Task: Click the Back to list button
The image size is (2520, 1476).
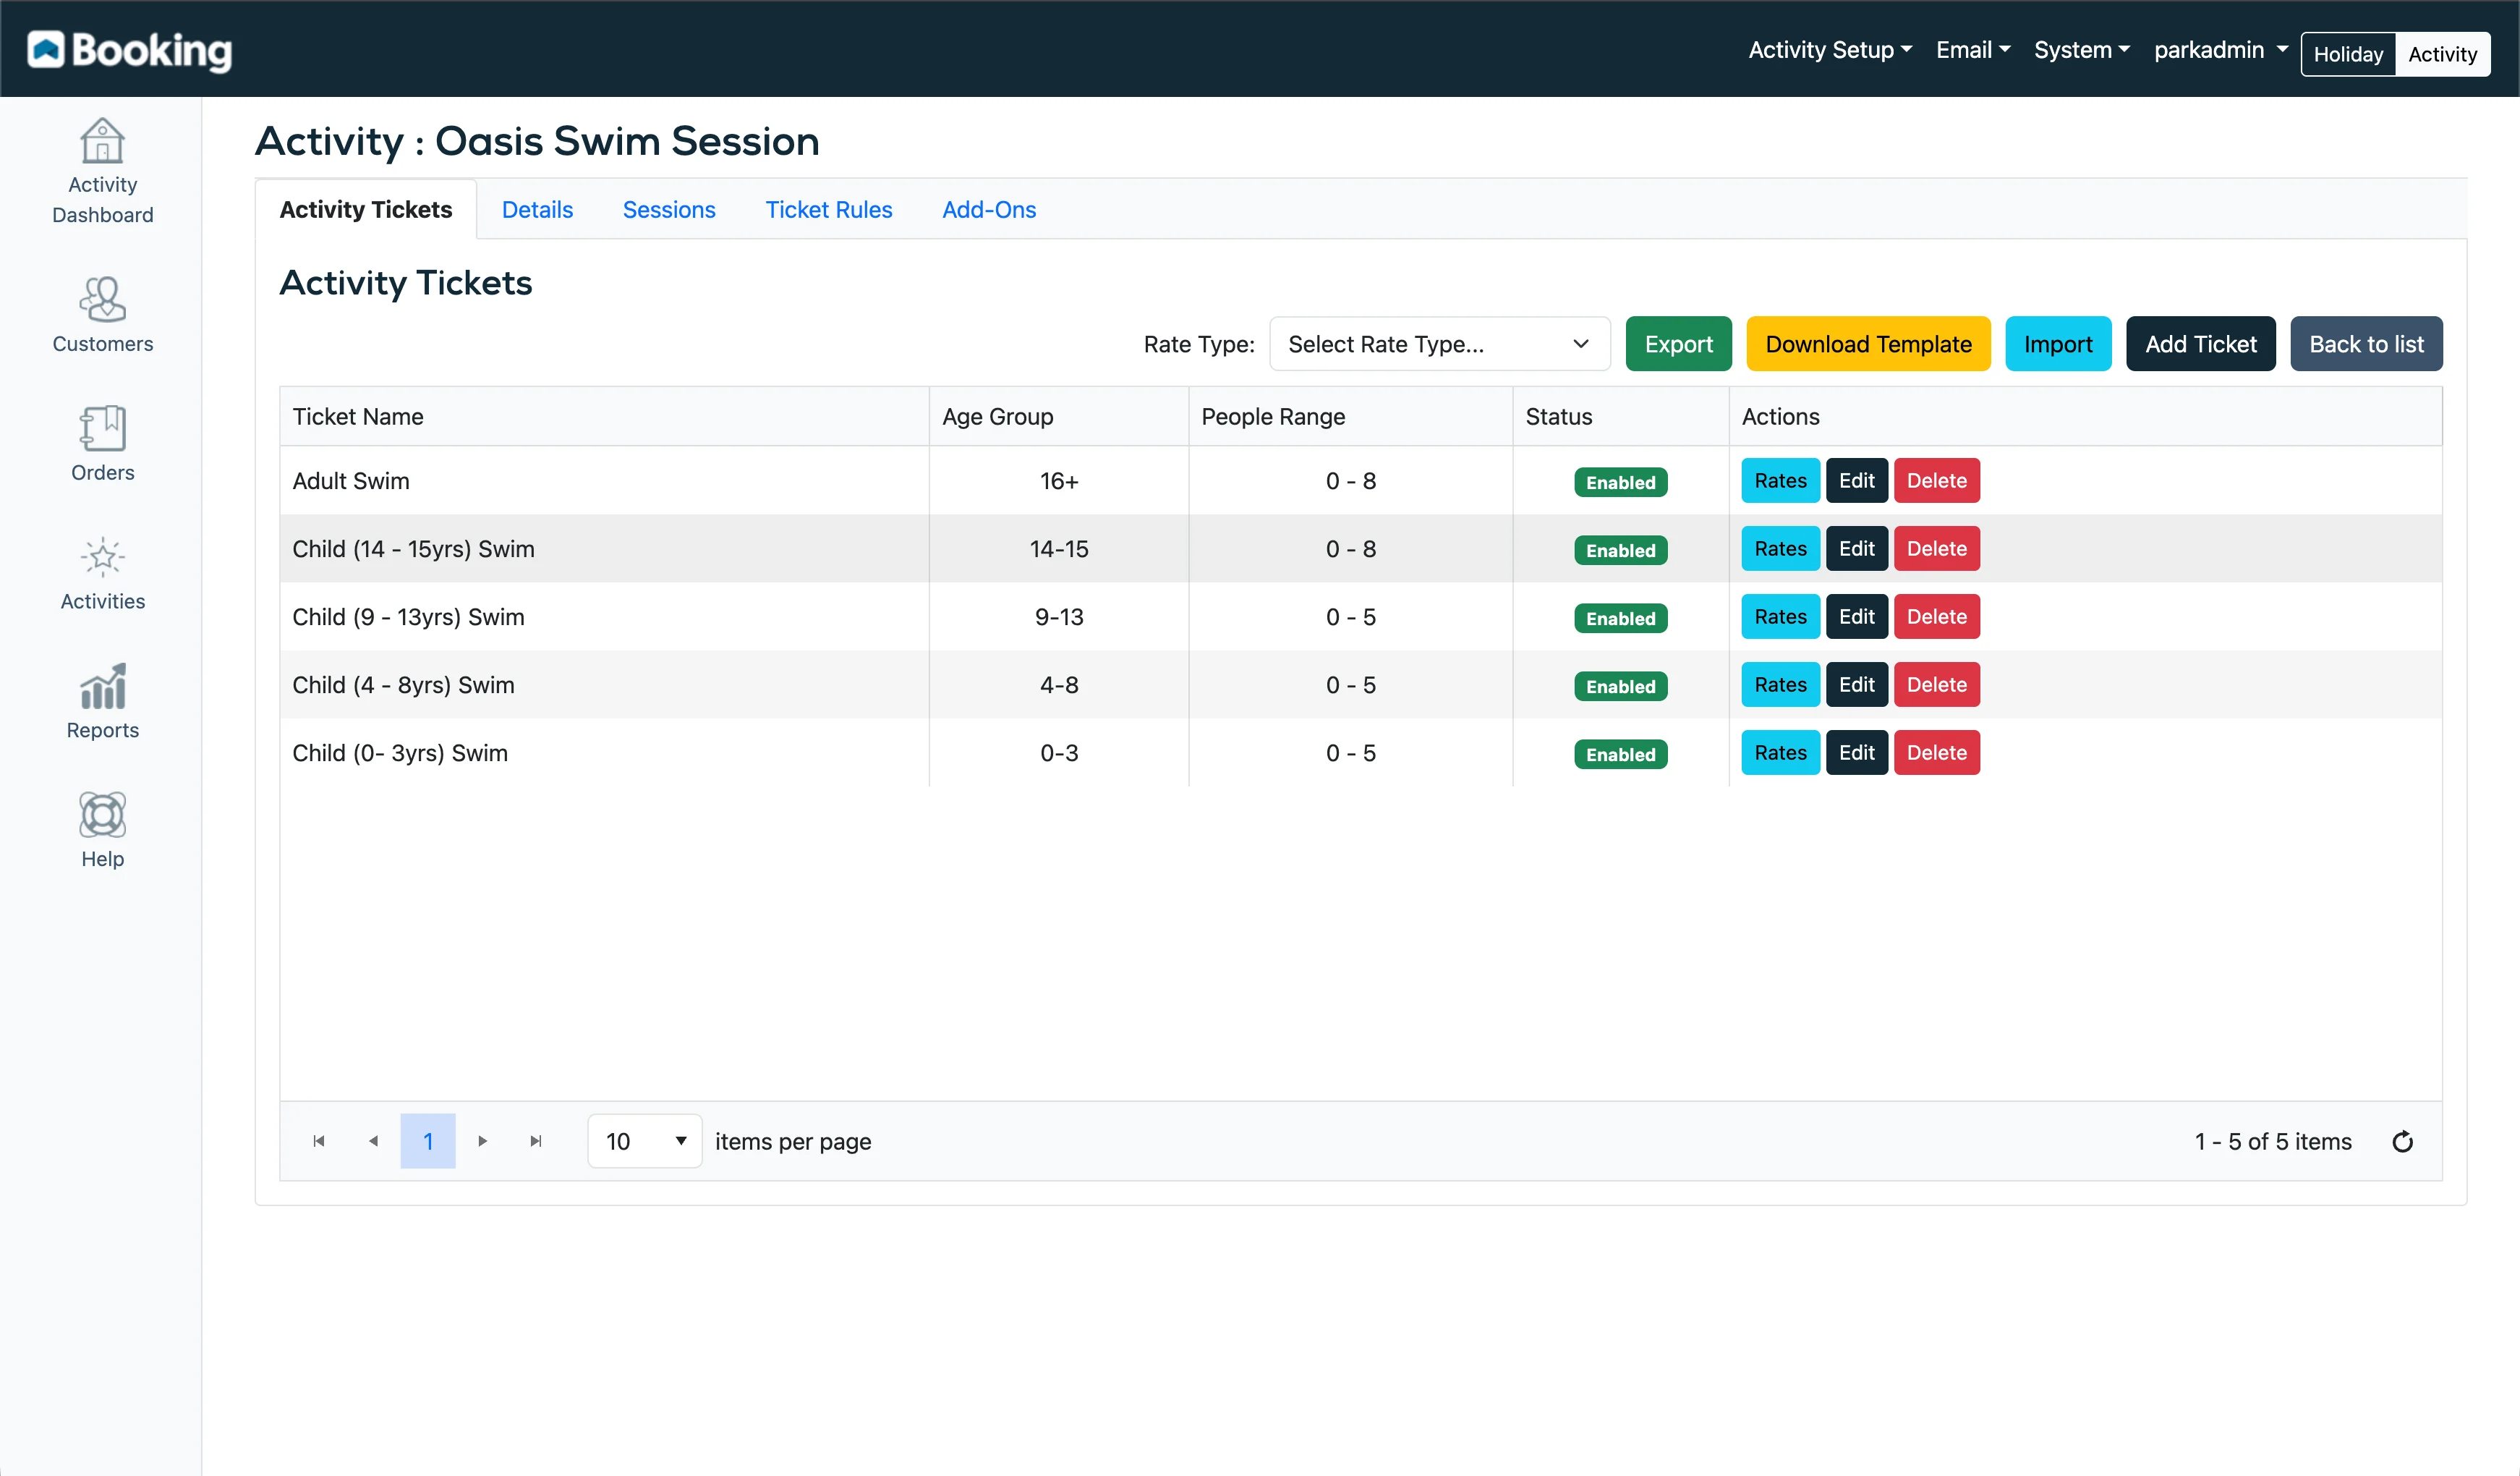Action: click(2366, 344)
